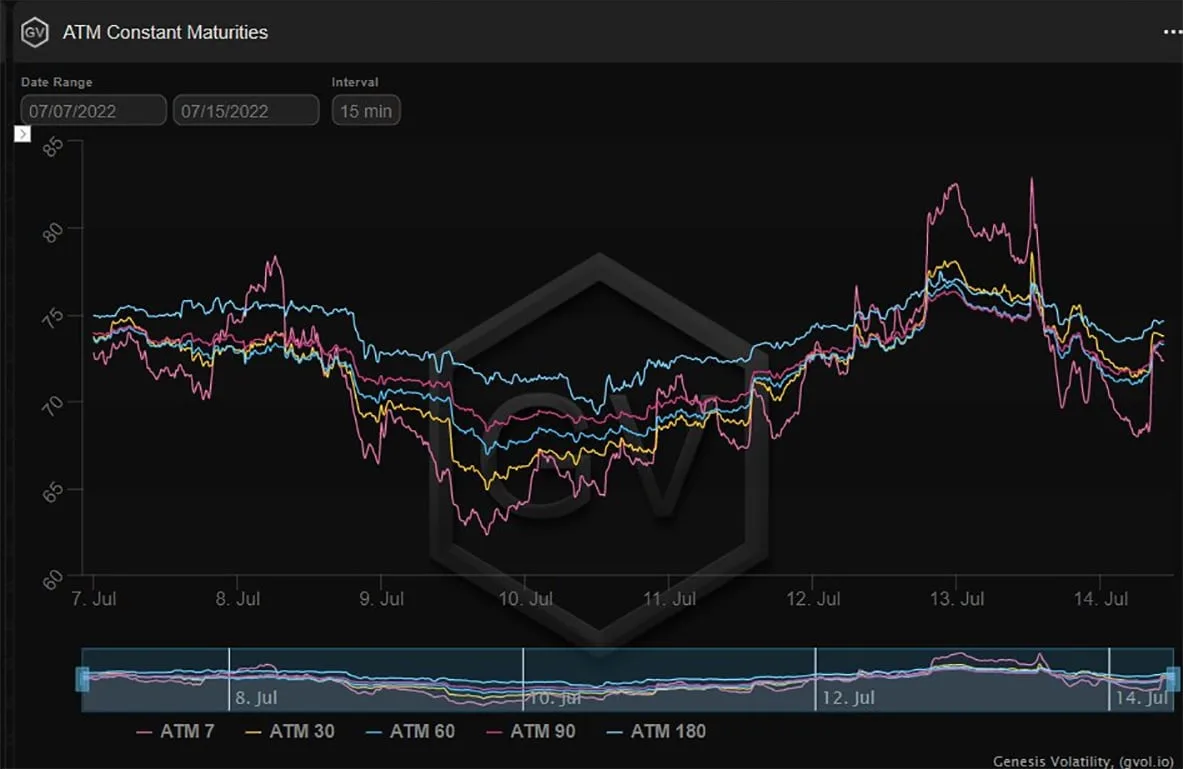
Task: Click the GV hexagon logo icon
Action: [x=35, y=32]
